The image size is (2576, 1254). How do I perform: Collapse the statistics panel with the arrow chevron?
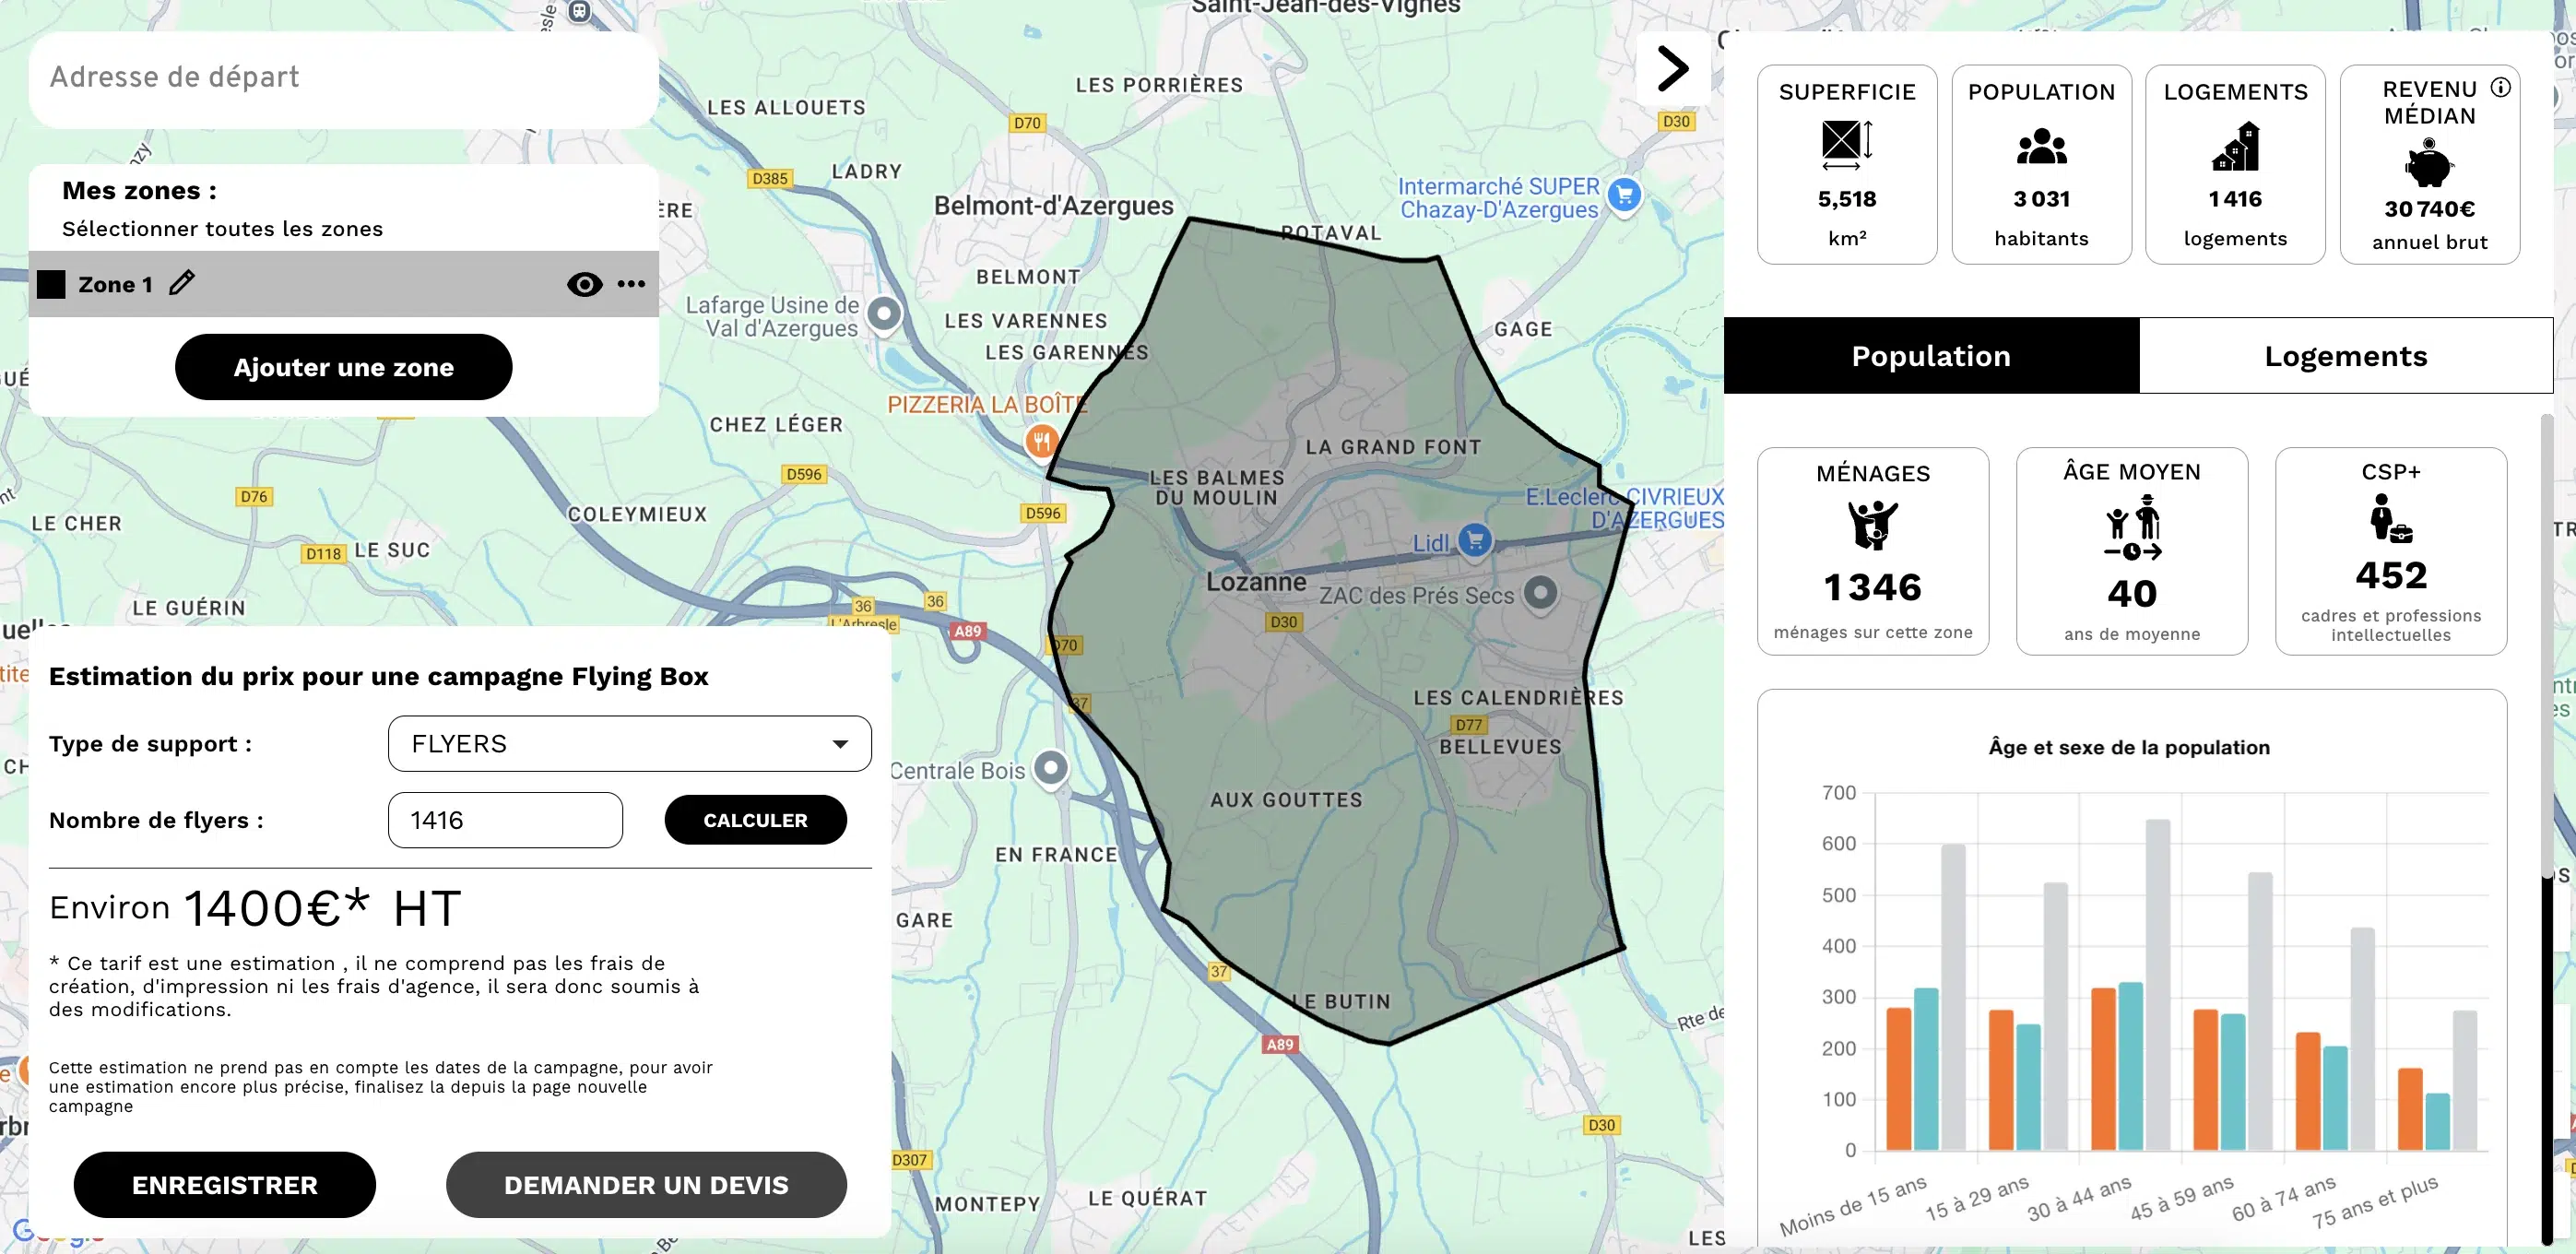coord(1672,67)
